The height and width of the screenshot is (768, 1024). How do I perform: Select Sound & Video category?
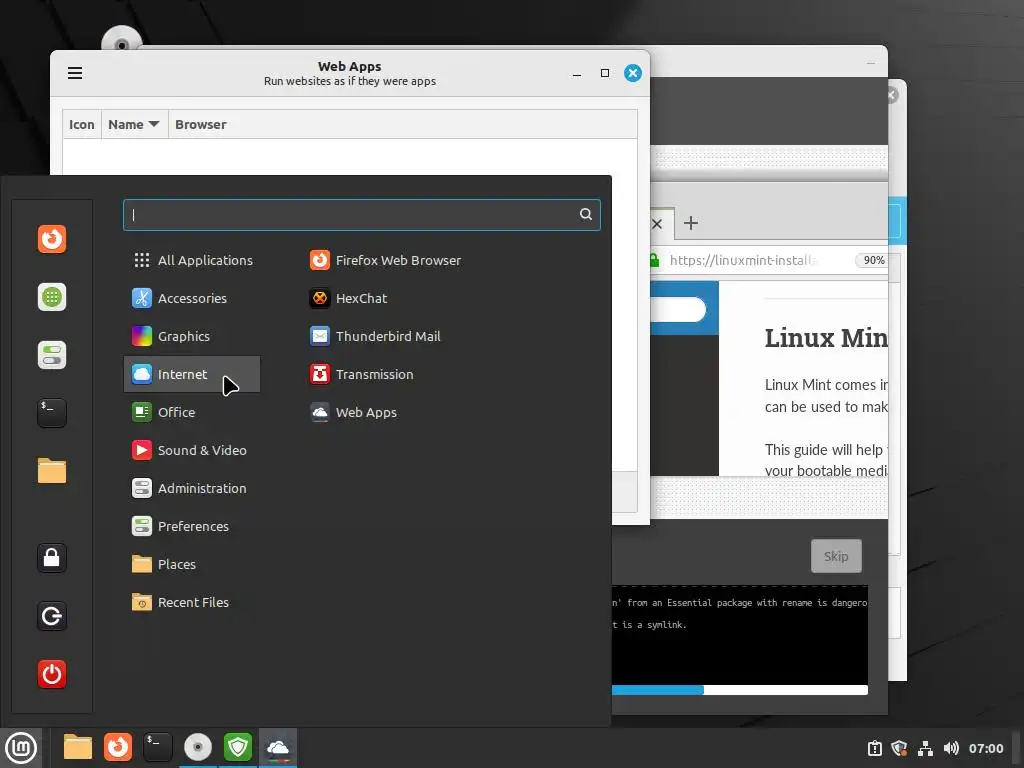192,450
